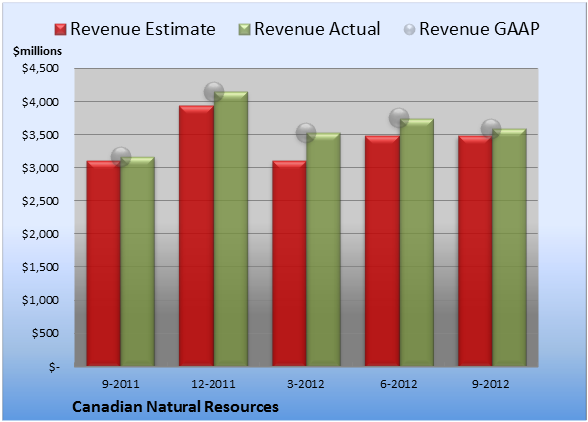Click the '3-2012' x-axis label
Viewport: 588px width, 422px height.
pos(306,384)
